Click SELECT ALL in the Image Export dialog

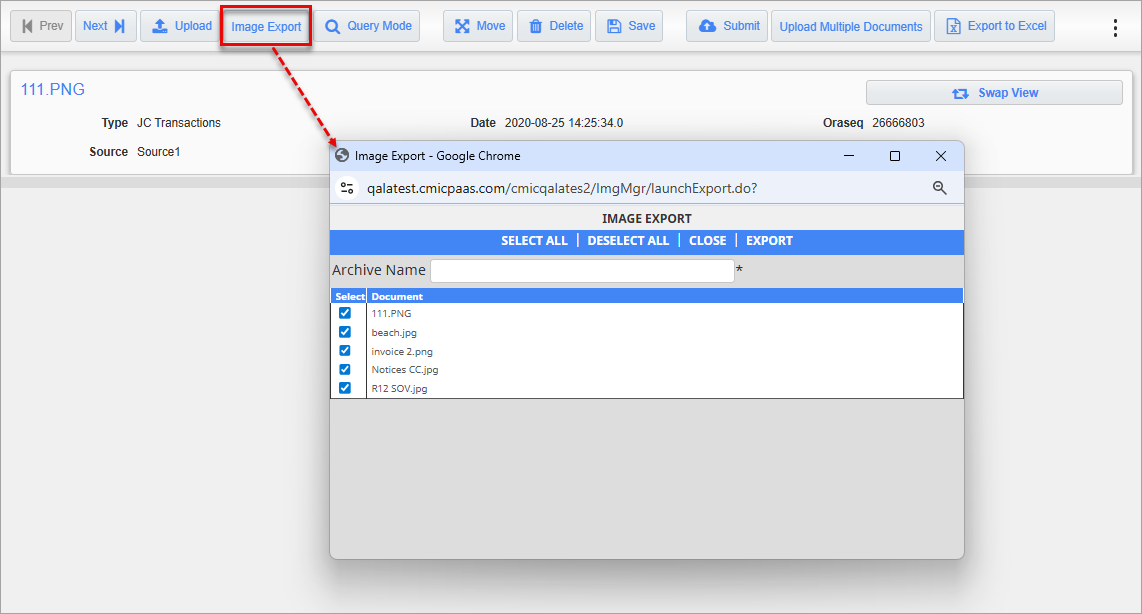click(x=534, y=240)
